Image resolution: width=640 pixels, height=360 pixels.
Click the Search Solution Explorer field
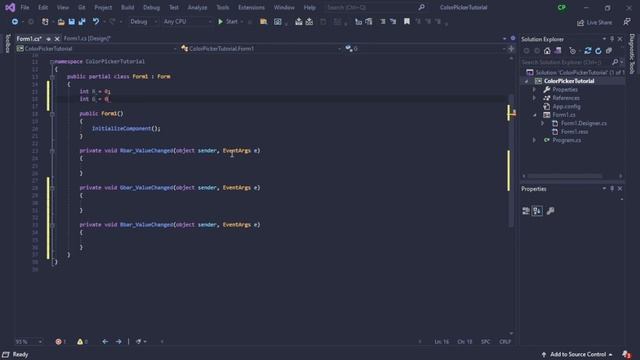pyautogui.click(x=567, y=62)
